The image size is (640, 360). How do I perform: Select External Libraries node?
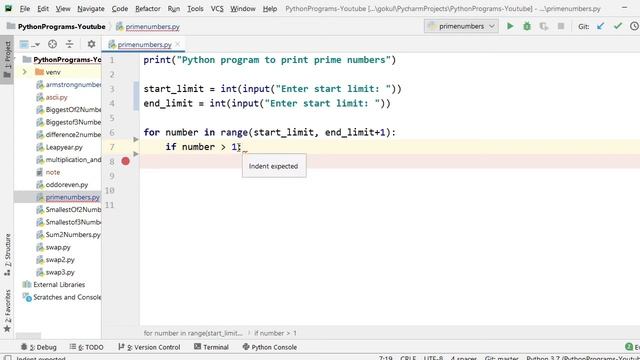tap(59, 284)
